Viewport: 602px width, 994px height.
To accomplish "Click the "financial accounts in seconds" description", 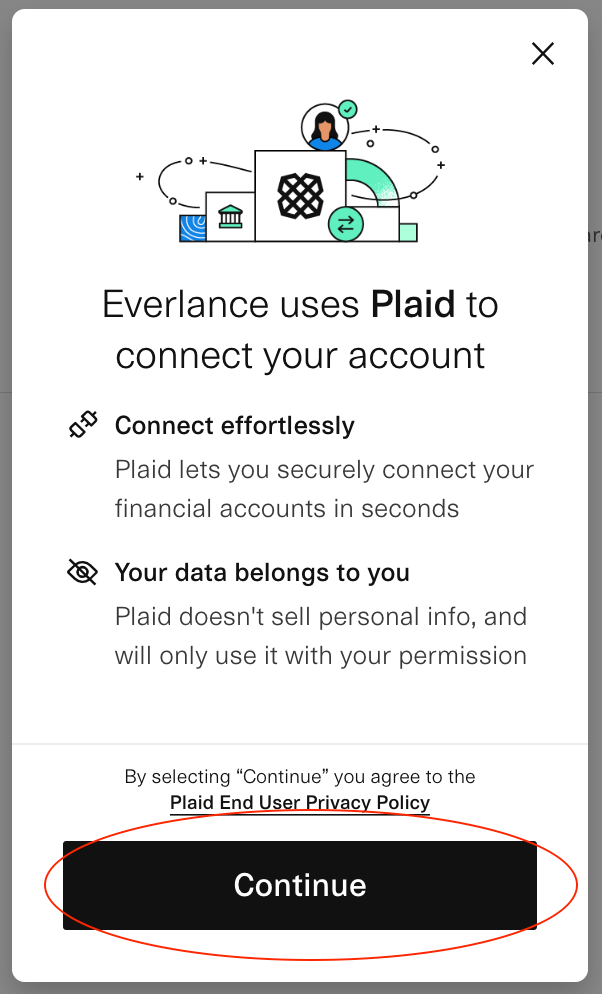I will tap(287, 508).
